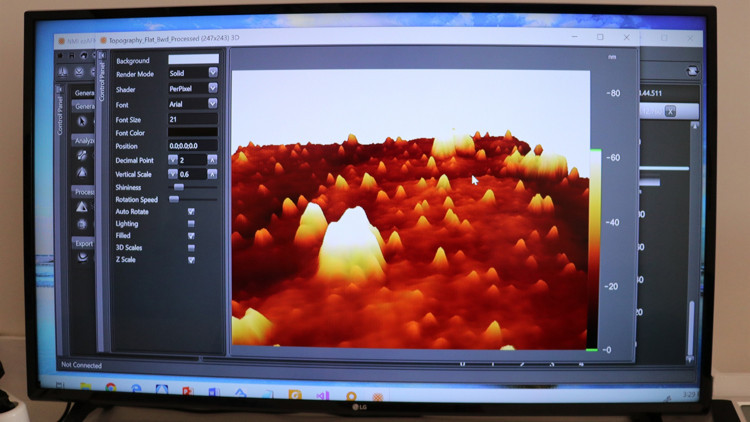750x422 pixels.
Task: Open the Export section in the left panel
Action: 83,243
